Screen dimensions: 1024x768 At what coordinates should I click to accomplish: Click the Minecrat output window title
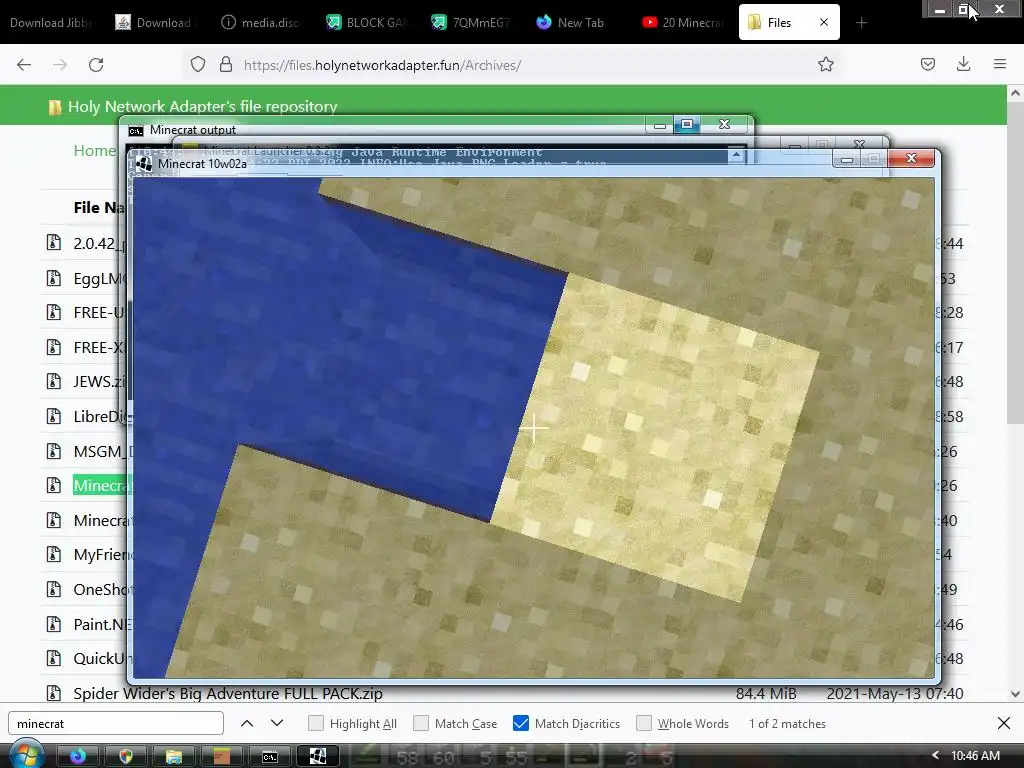click(193, 129)
